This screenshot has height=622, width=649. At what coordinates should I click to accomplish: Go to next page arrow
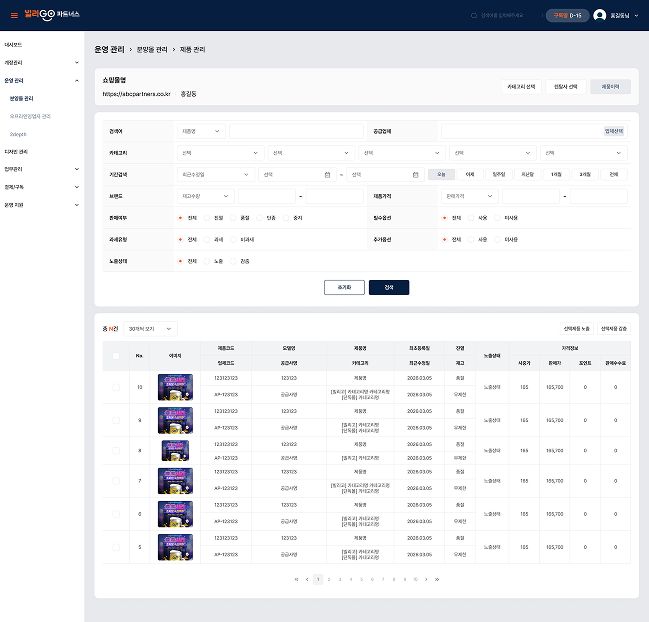(426, 579)
